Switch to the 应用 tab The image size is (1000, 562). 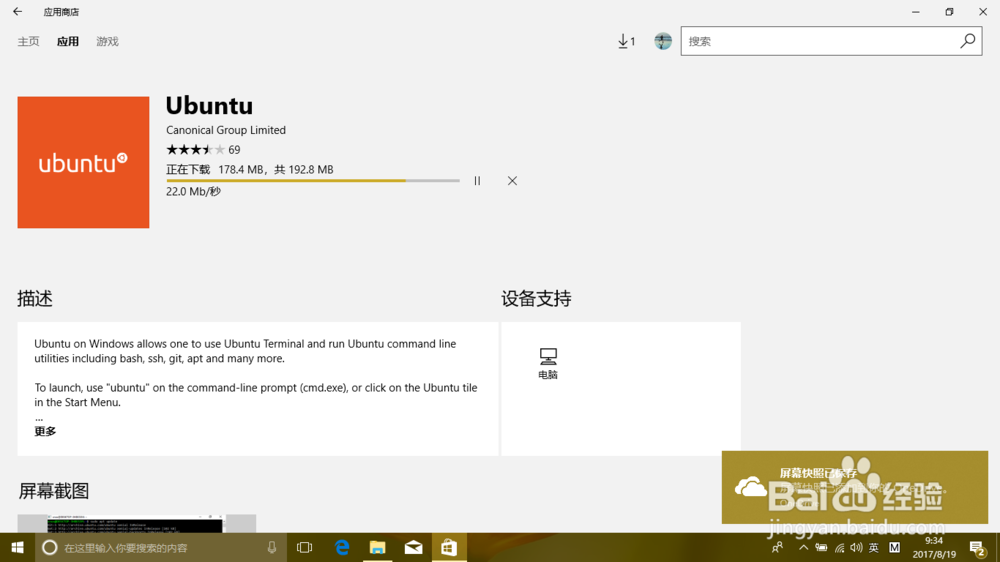click(68, 41)
